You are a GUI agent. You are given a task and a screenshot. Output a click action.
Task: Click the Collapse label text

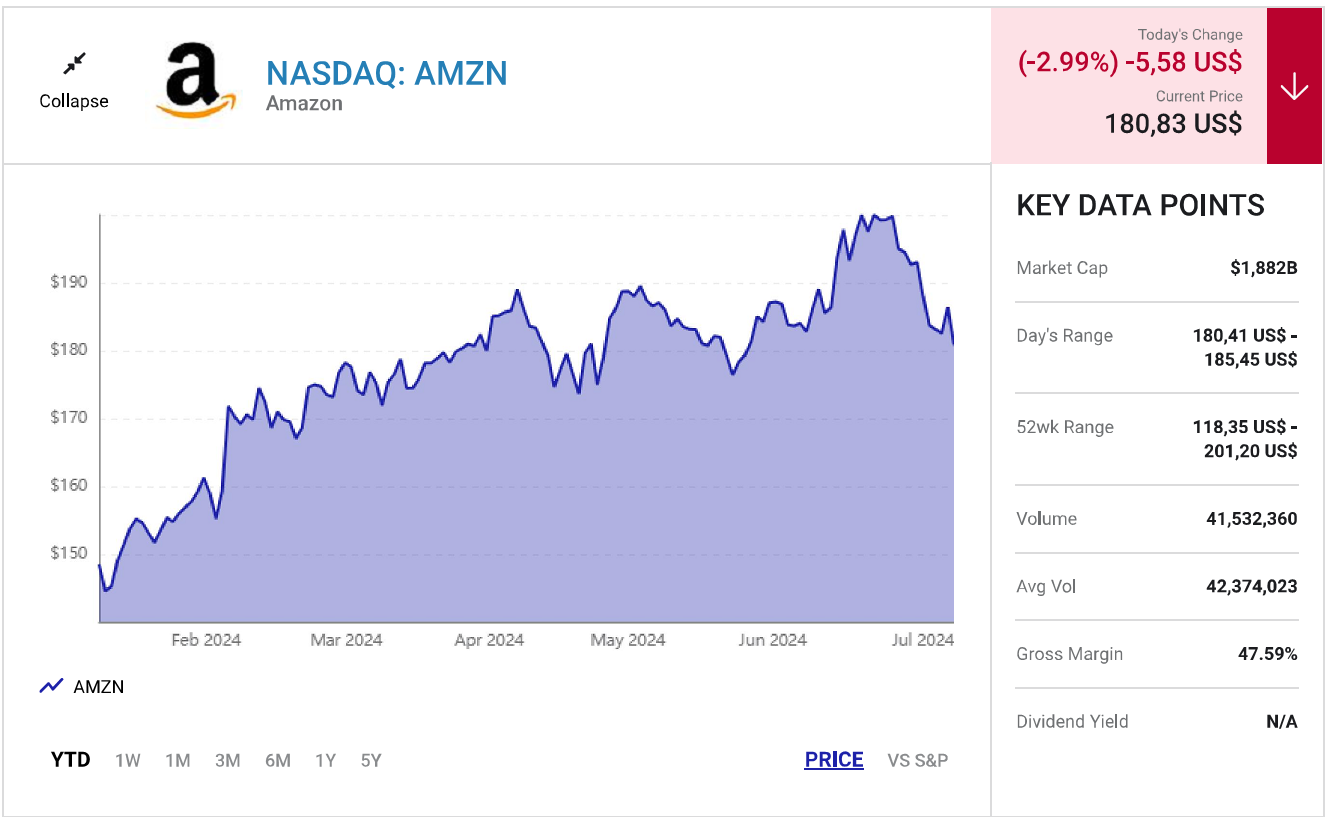(74, 101)
